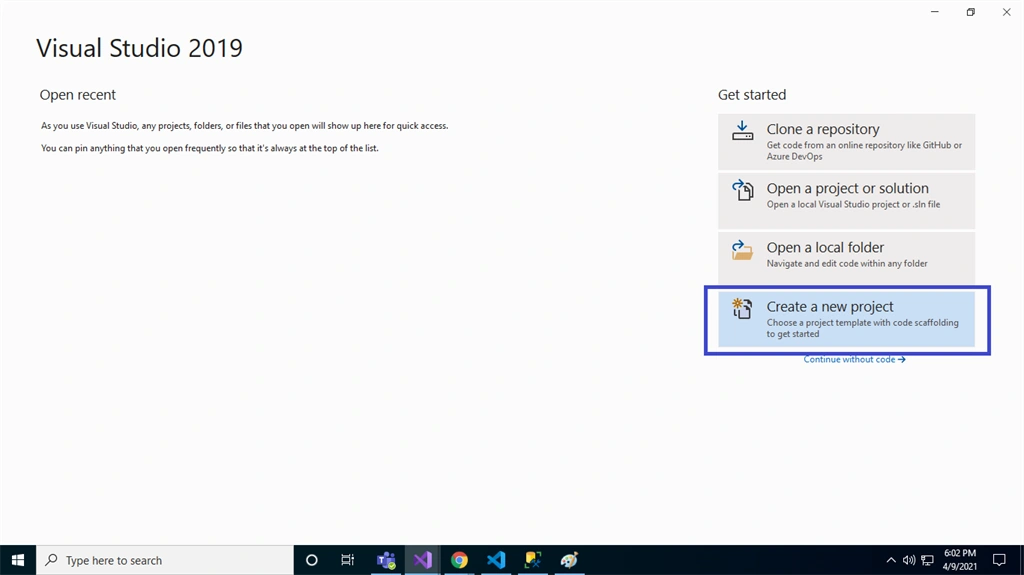1024x575 pixels.
Task: Follow the Continue without code link
Action: click(854, 359)
